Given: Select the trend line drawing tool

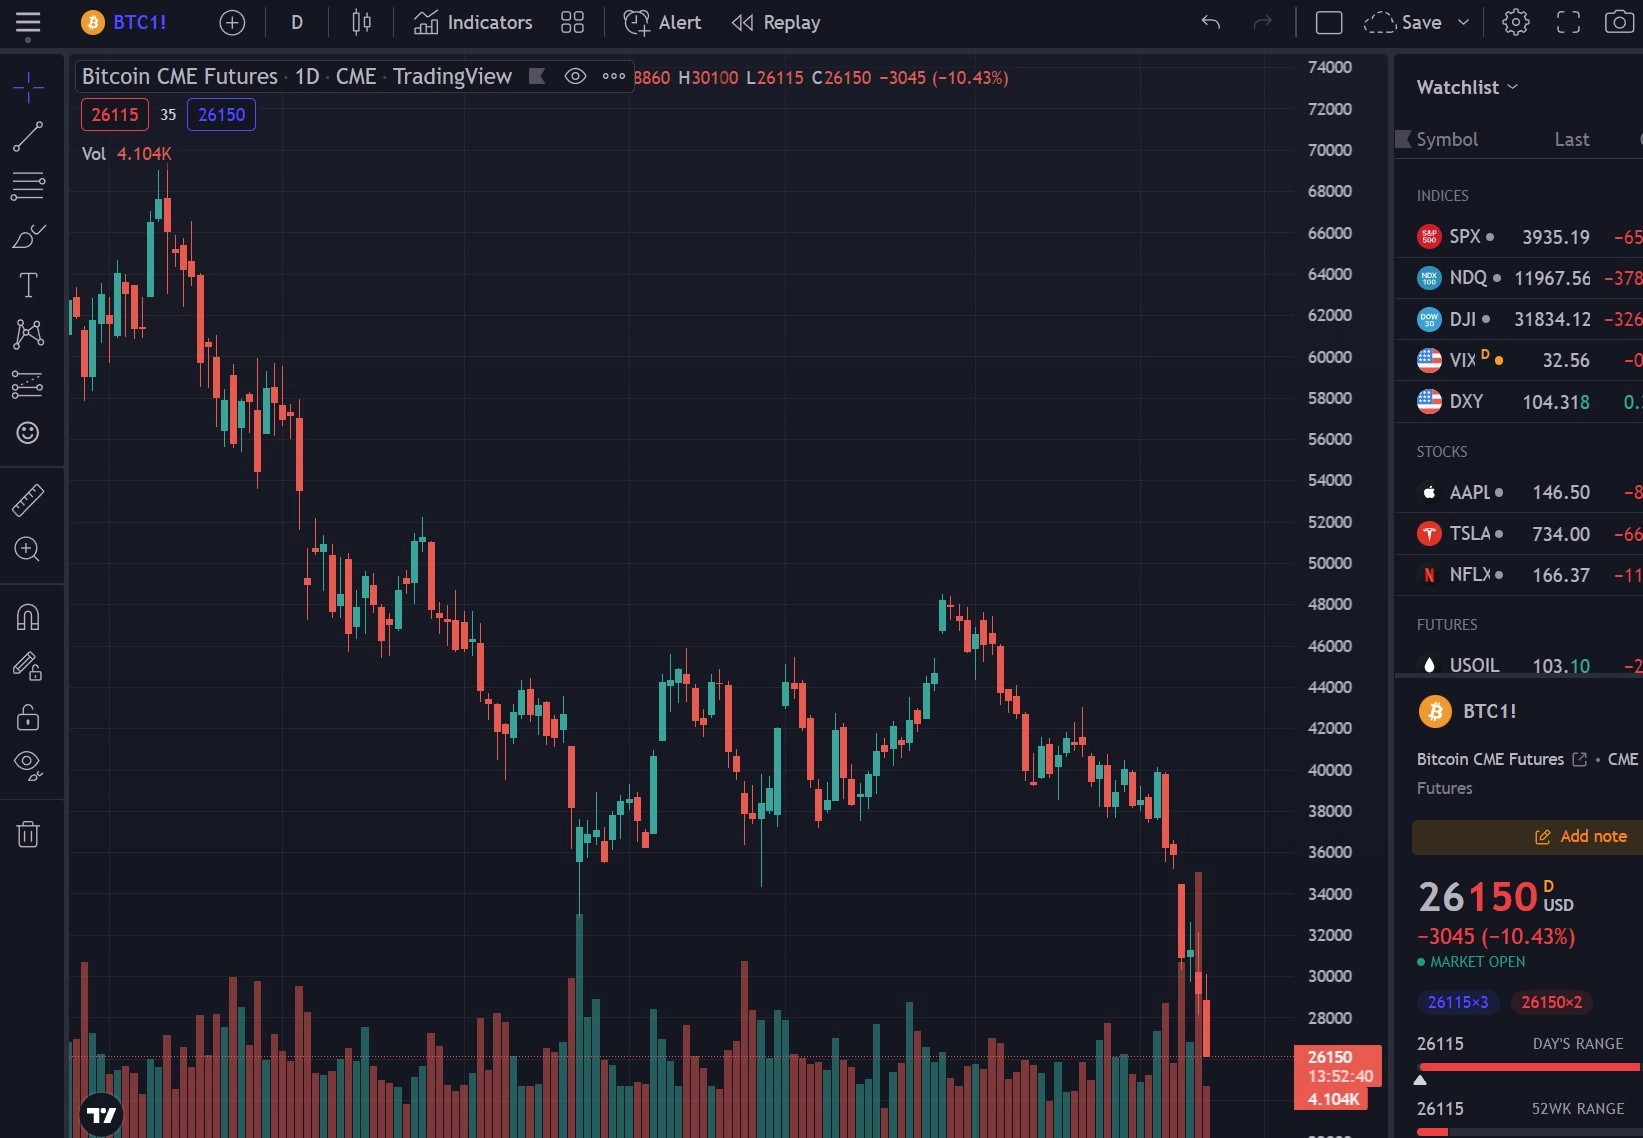Looking at the screenshot, I should [28, 137].
